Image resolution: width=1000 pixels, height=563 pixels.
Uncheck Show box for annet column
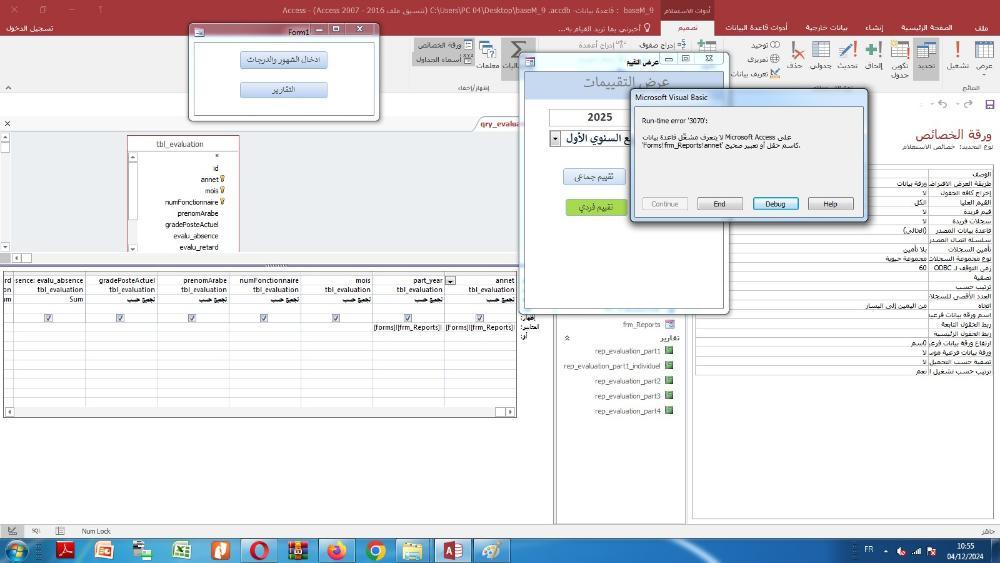tap(480, 318)
